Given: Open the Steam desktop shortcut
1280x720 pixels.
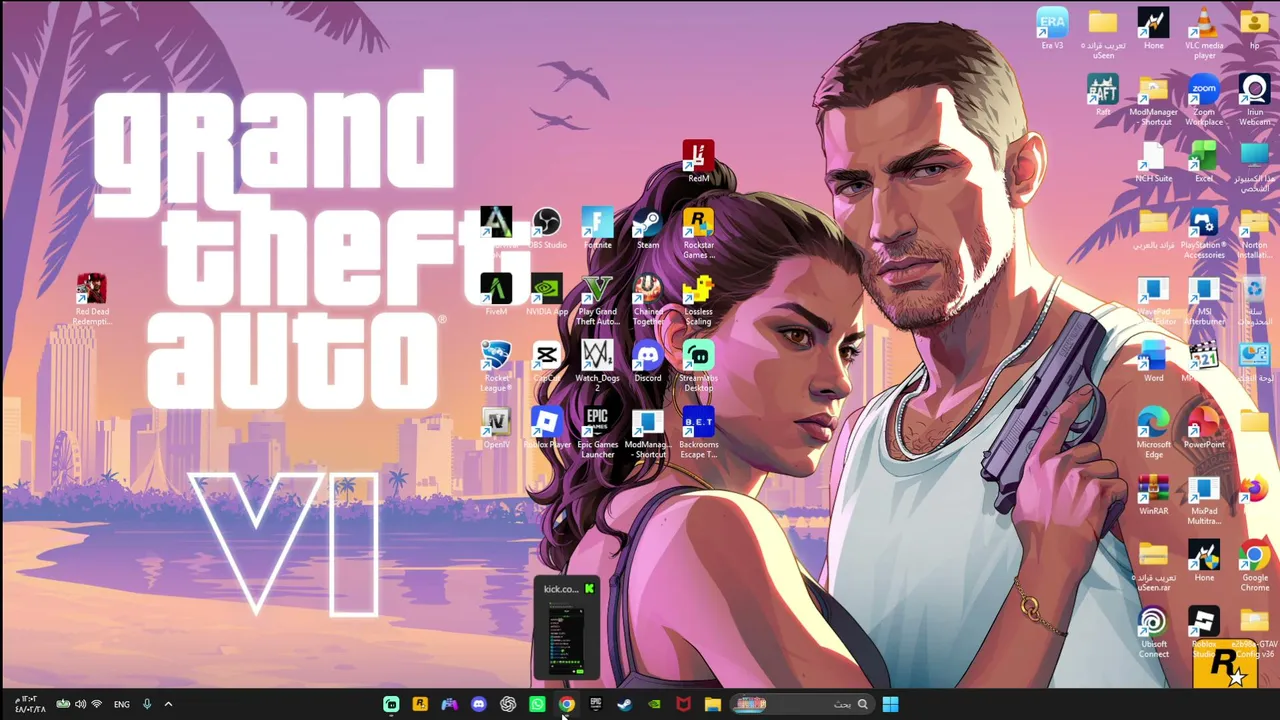Looking at the screenshot, I should (x=648, y=229).
